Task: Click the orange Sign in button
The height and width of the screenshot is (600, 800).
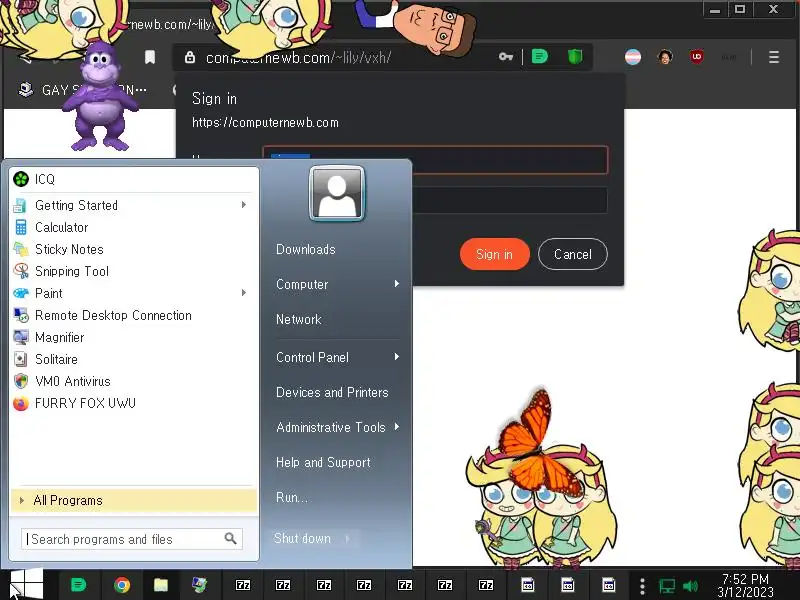Action: (494, 254)
